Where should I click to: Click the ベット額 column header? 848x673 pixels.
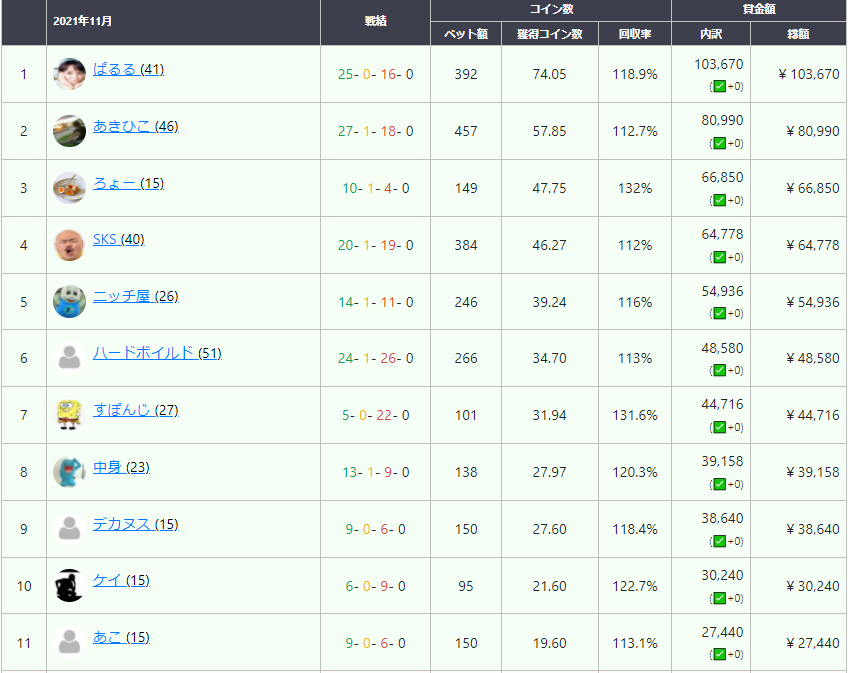pyautogui.click(x=466, y=34)
